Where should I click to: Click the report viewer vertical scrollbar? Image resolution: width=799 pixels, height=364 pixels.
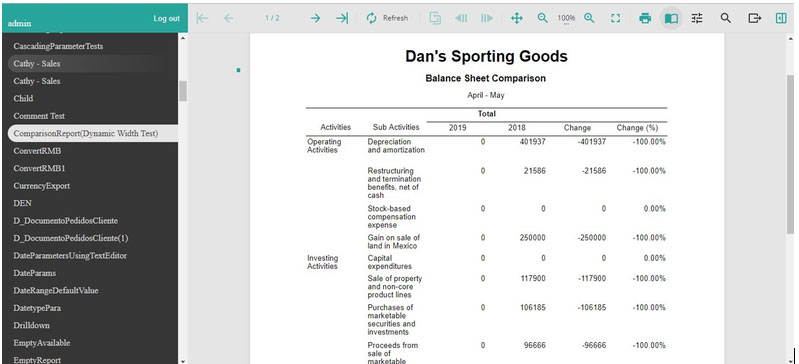pyautogui.click(x=790, y=153)
